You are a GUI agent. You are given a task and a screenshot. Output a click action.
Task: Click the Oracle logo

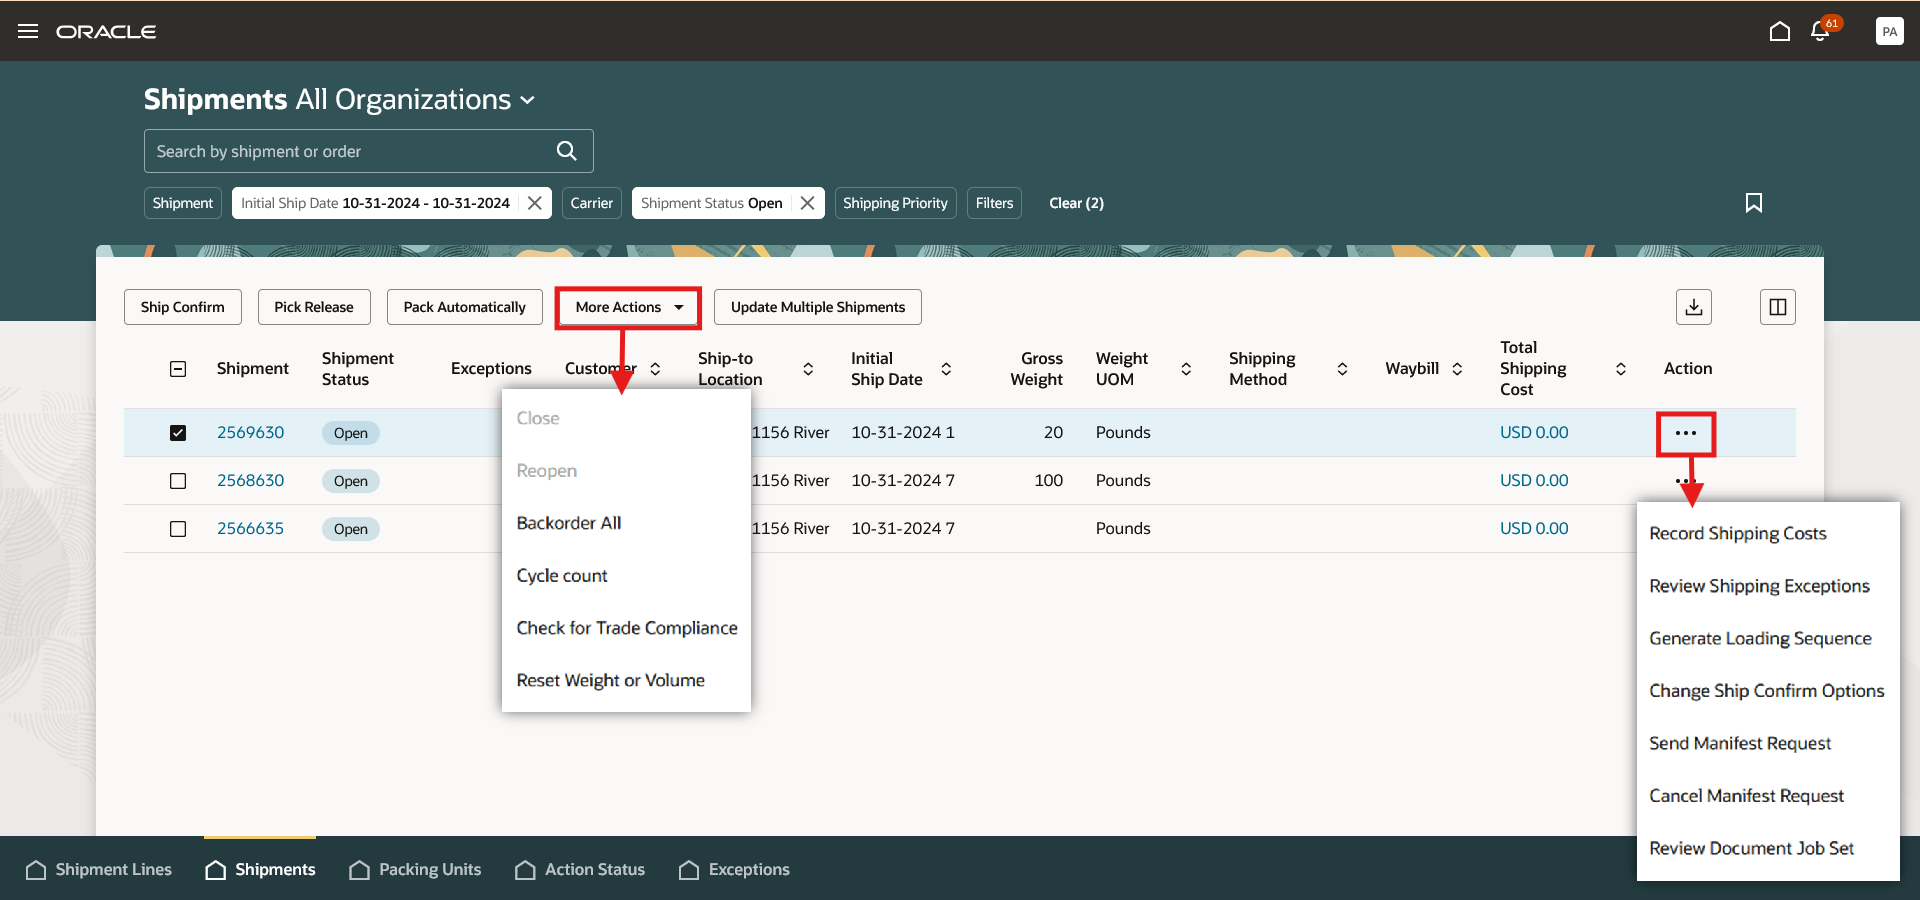tap(106, 32)
